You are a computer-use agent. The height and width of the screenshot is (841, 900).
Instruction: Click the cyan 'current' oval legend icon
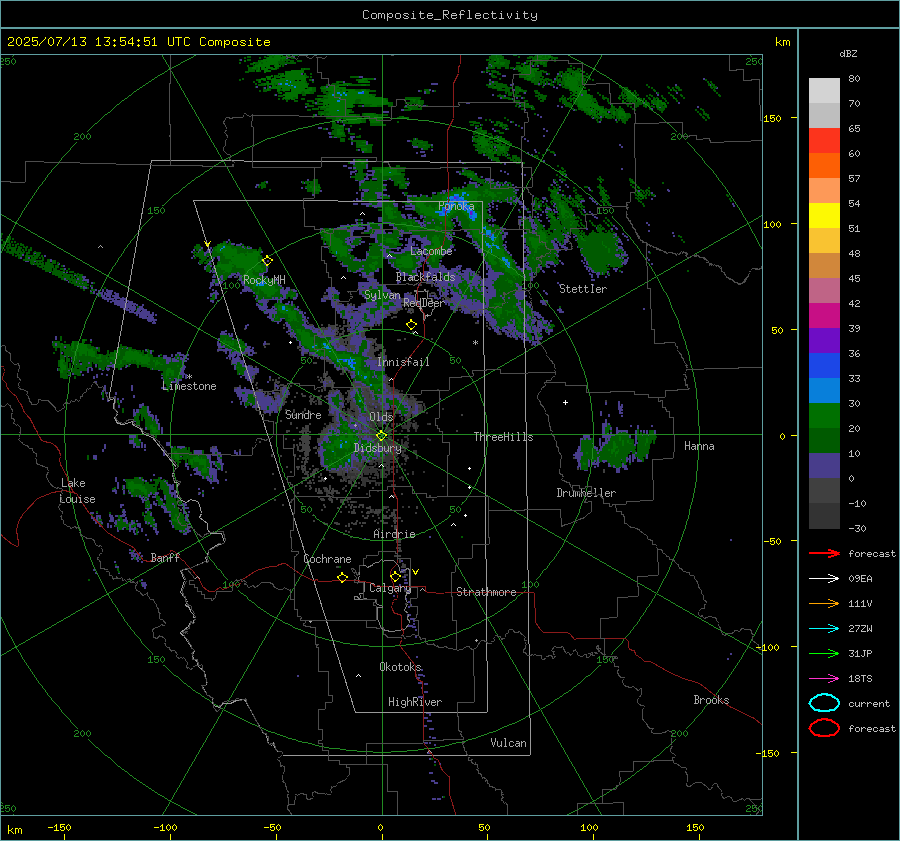tap(824, 703)
